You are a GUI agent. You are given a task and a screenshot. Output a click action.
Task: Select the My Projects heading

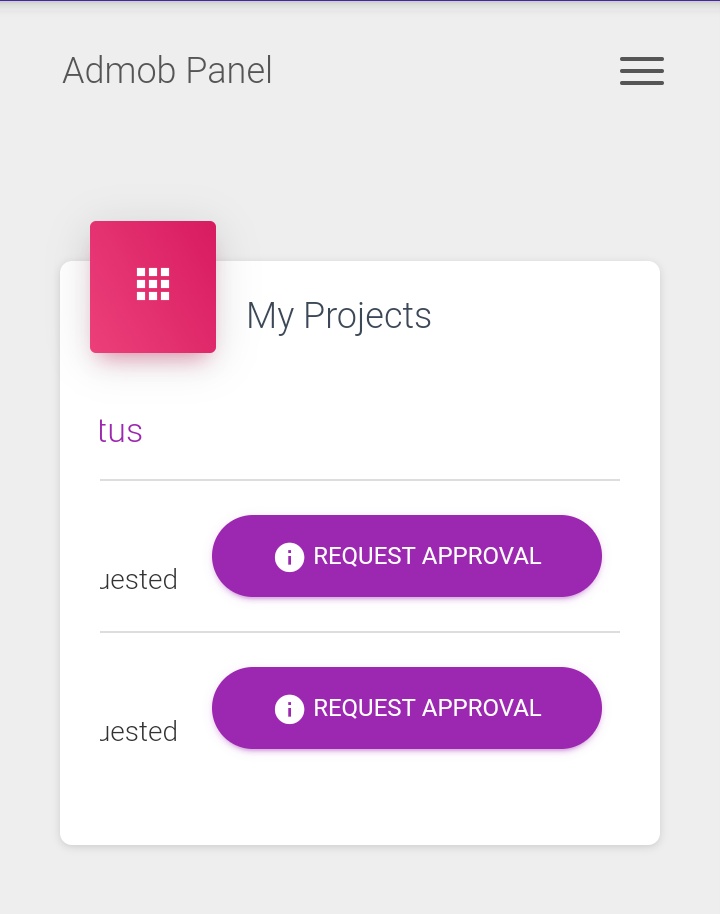point(338,316)
